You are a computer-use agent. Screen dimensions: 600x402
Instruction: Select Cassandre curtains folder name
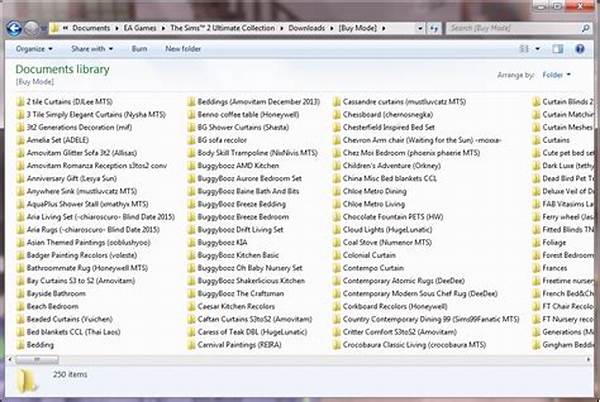point(404,102)
